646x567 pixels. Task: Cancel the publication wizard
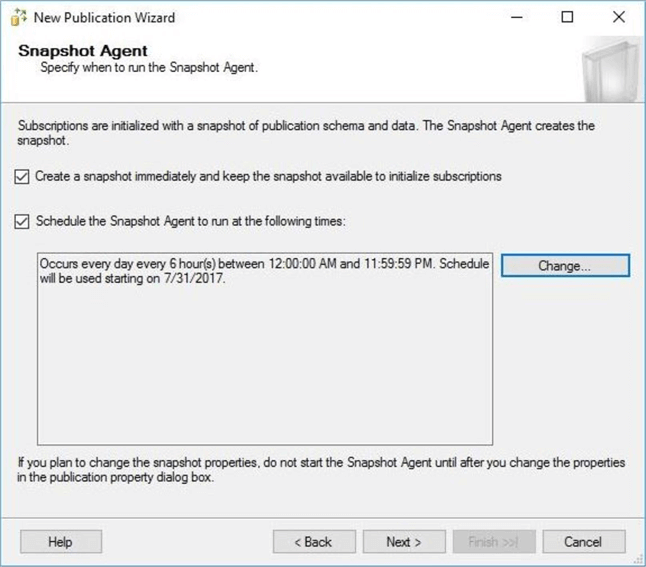click(x=582, y=542)
